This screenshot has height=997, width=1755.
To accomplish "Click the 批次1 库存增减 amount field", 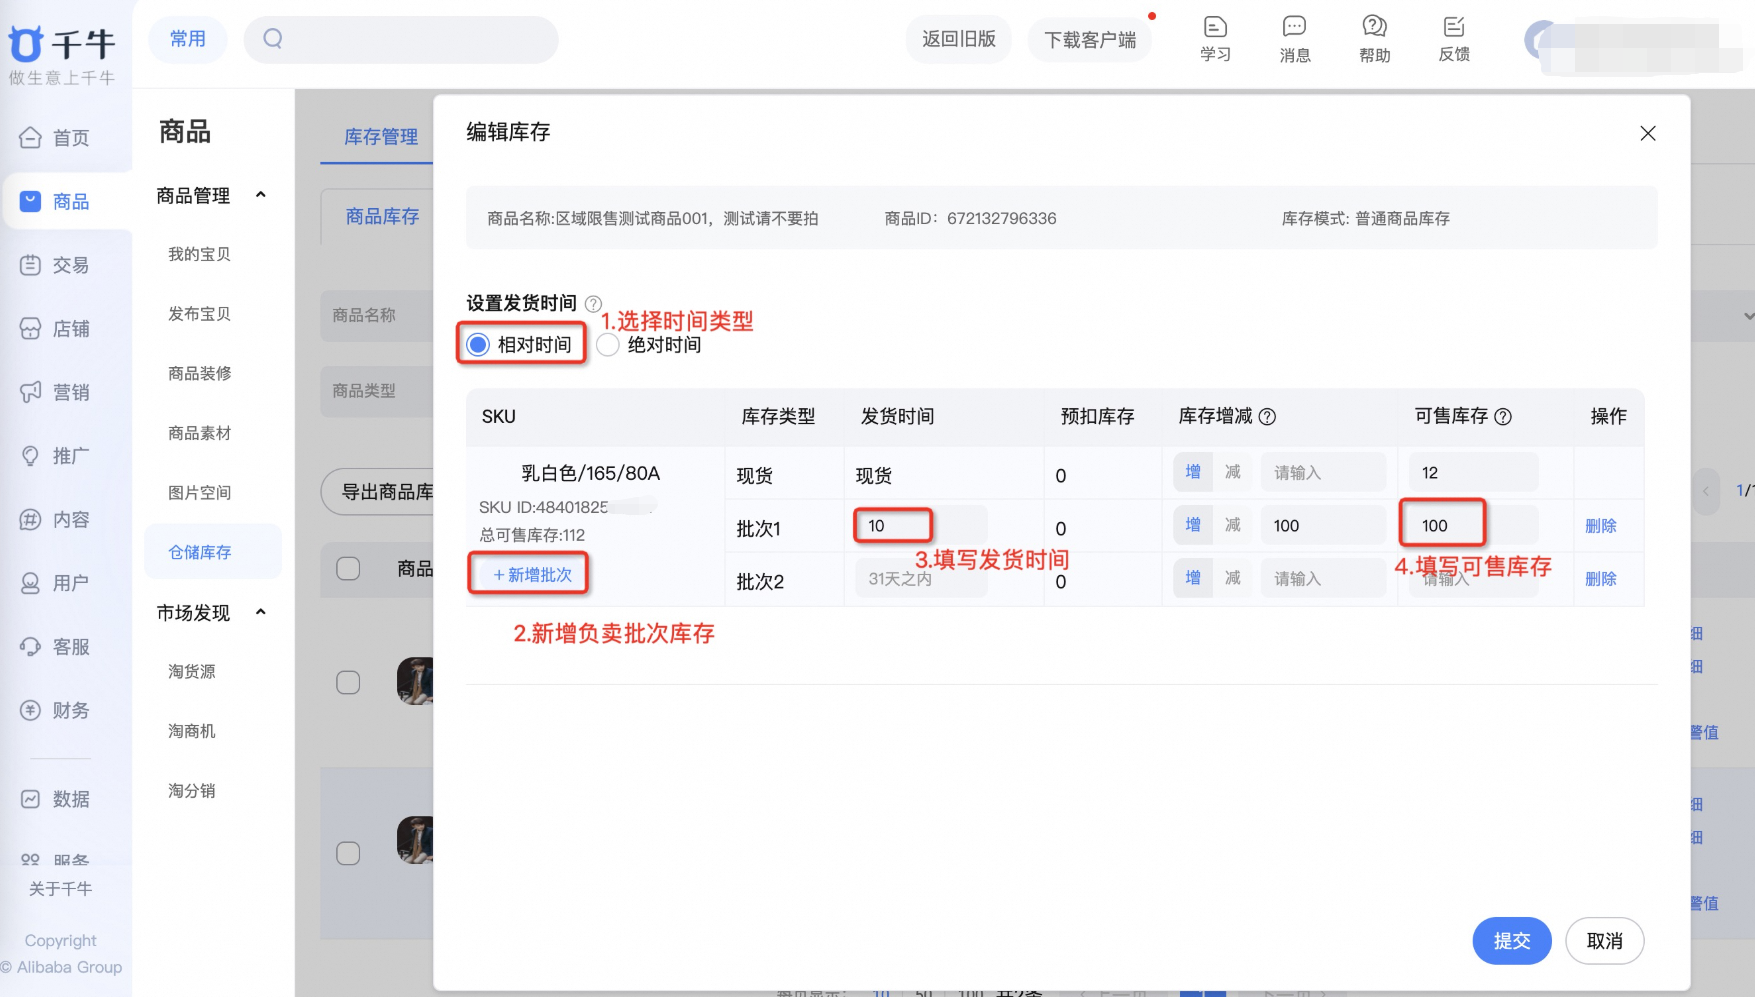I will pos(1323,526).
